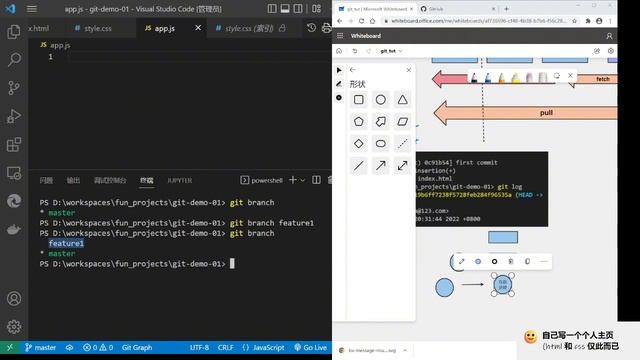
Task: Pick the yellow highlighter in the pen tray
Action: click(x=516, y=77)
